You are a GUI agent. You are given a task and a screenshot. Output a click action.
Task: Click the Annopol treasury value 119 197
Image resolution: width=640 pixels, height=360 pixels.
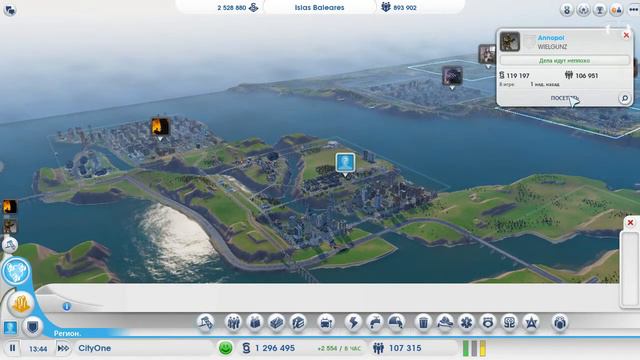coord(518,76)
